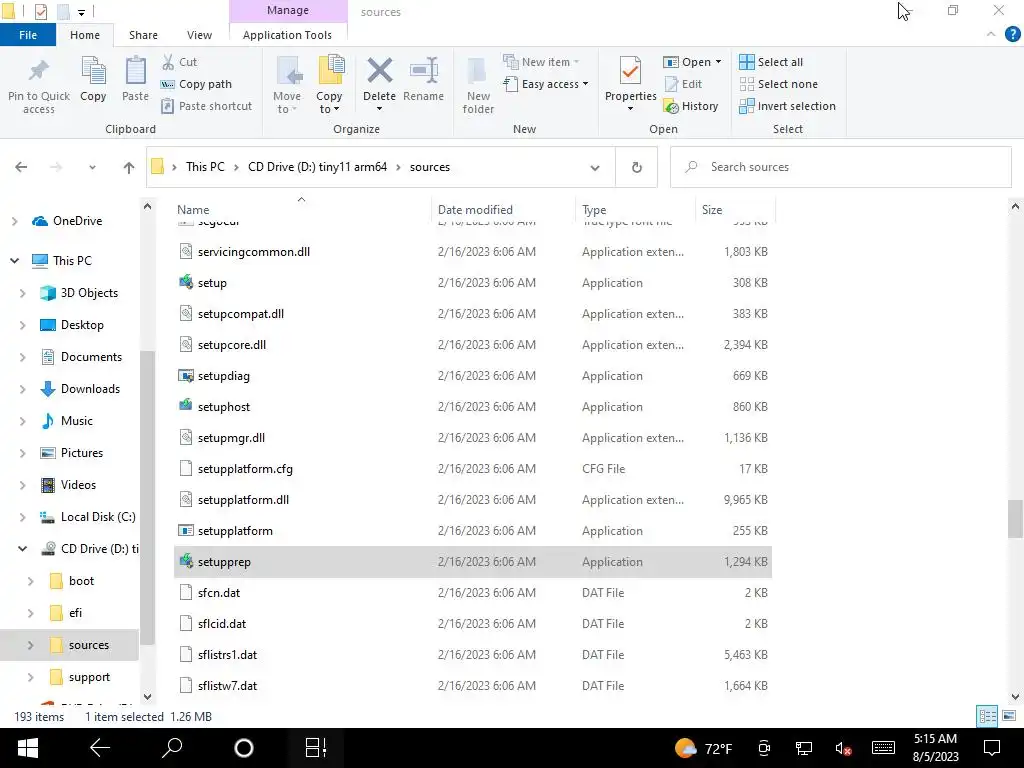Click the Search sources input field
The height and width of the screenshot is (768, 1024).
point(840,167)
